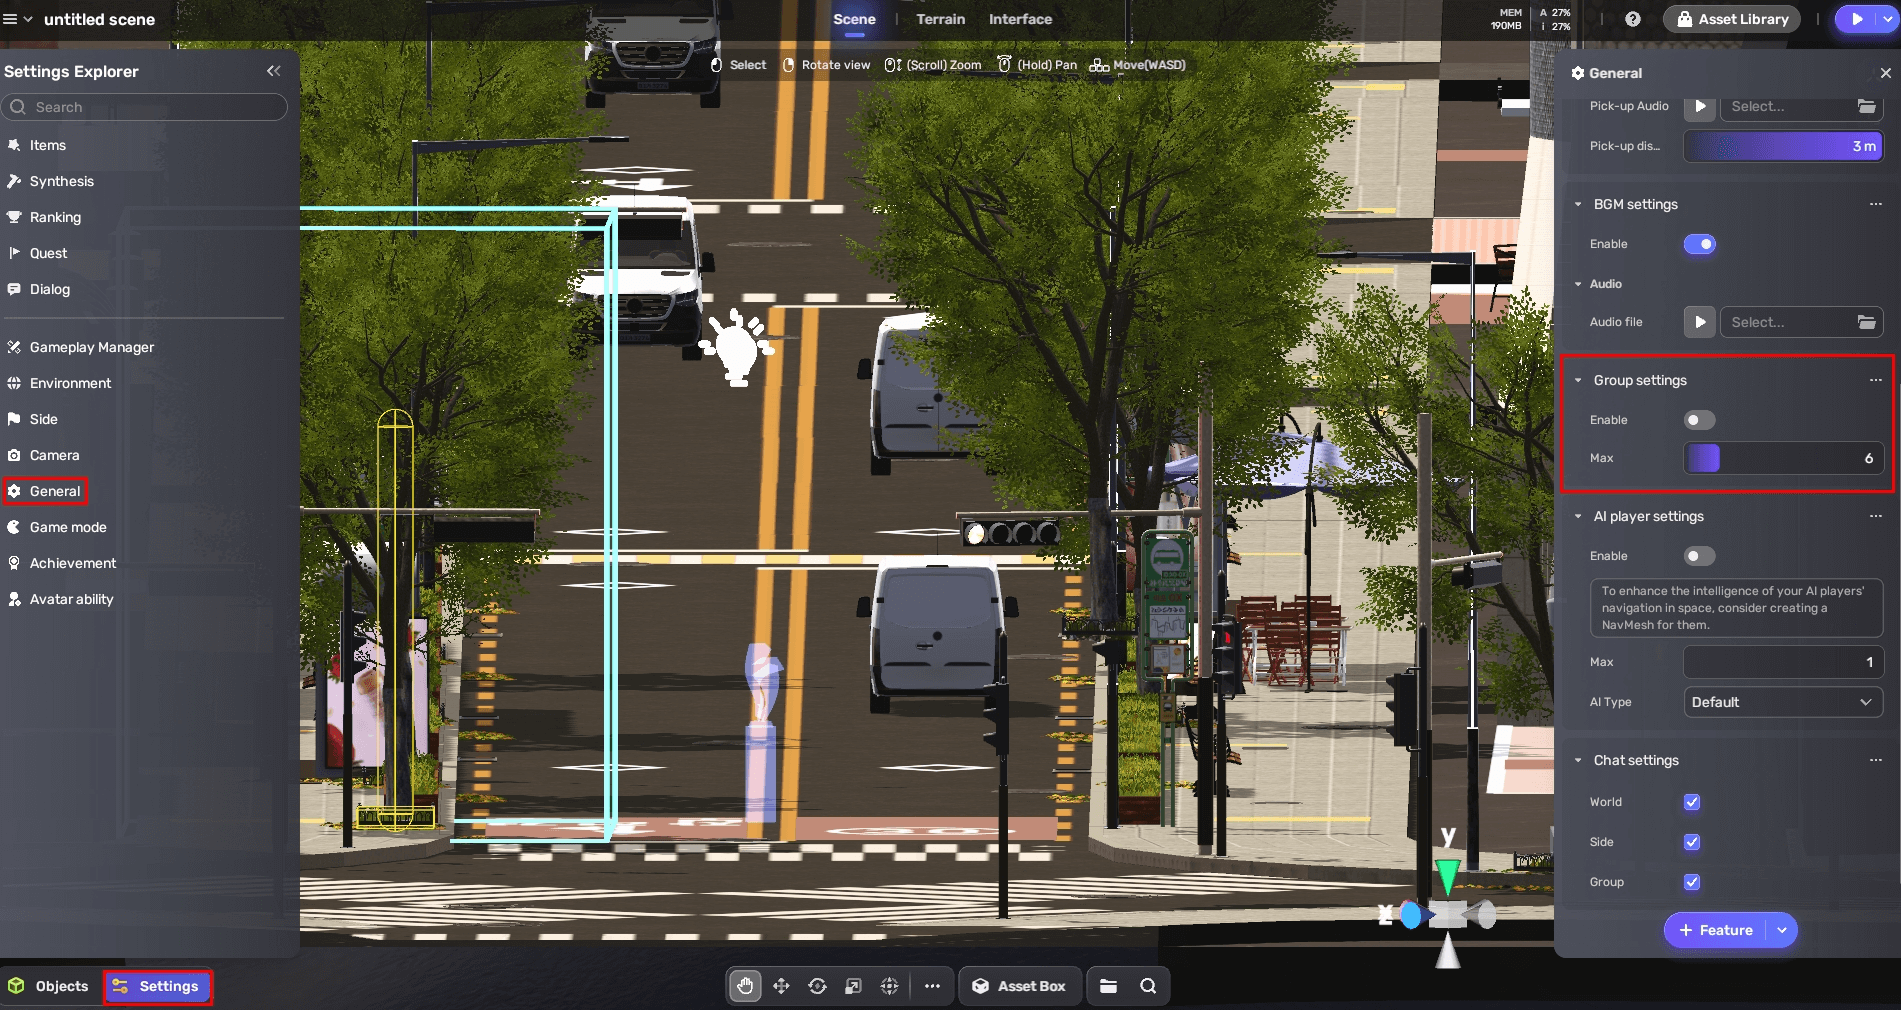Select the hand grab tool
1901x1010 pixels.
click(x=745, y=986)
